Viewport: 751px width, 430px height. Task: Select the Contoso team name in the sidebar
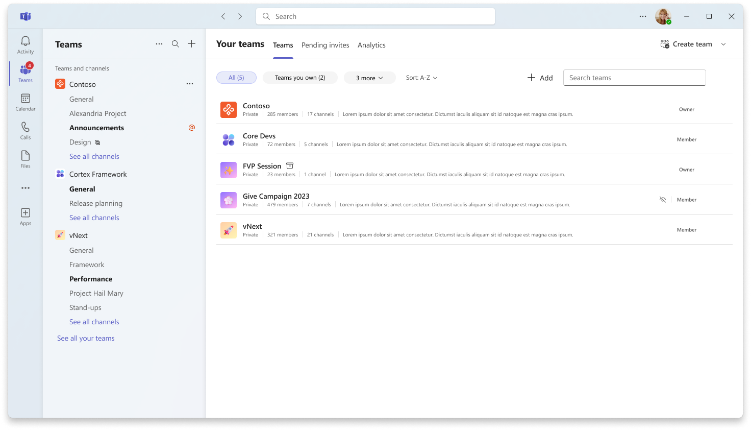point(82,84)
